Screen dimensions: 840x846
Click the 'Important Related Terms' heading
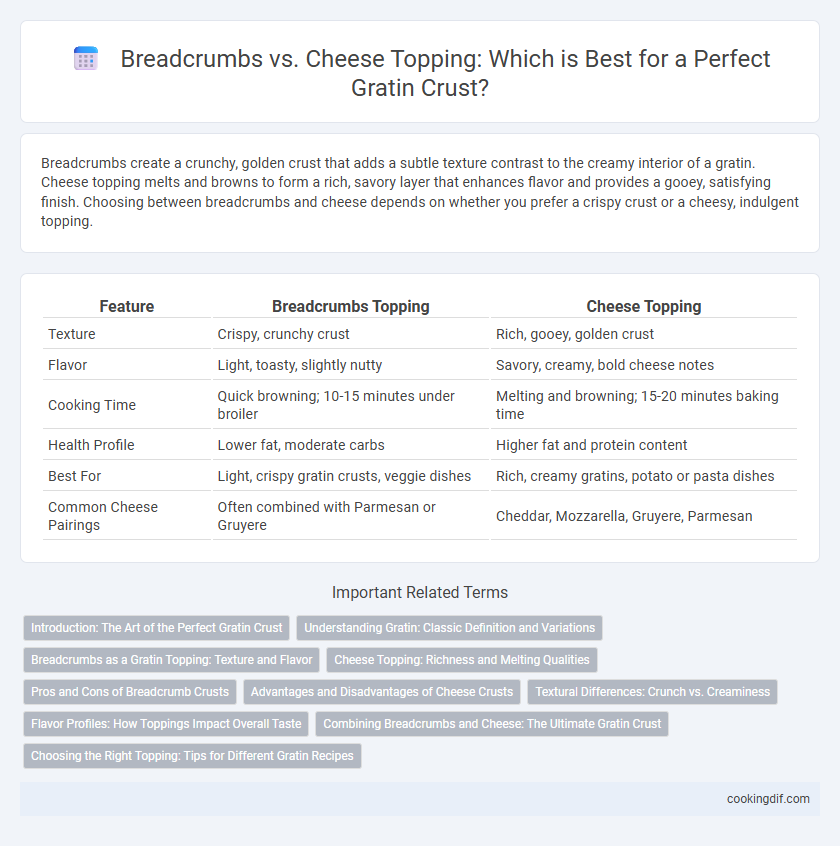420,592
